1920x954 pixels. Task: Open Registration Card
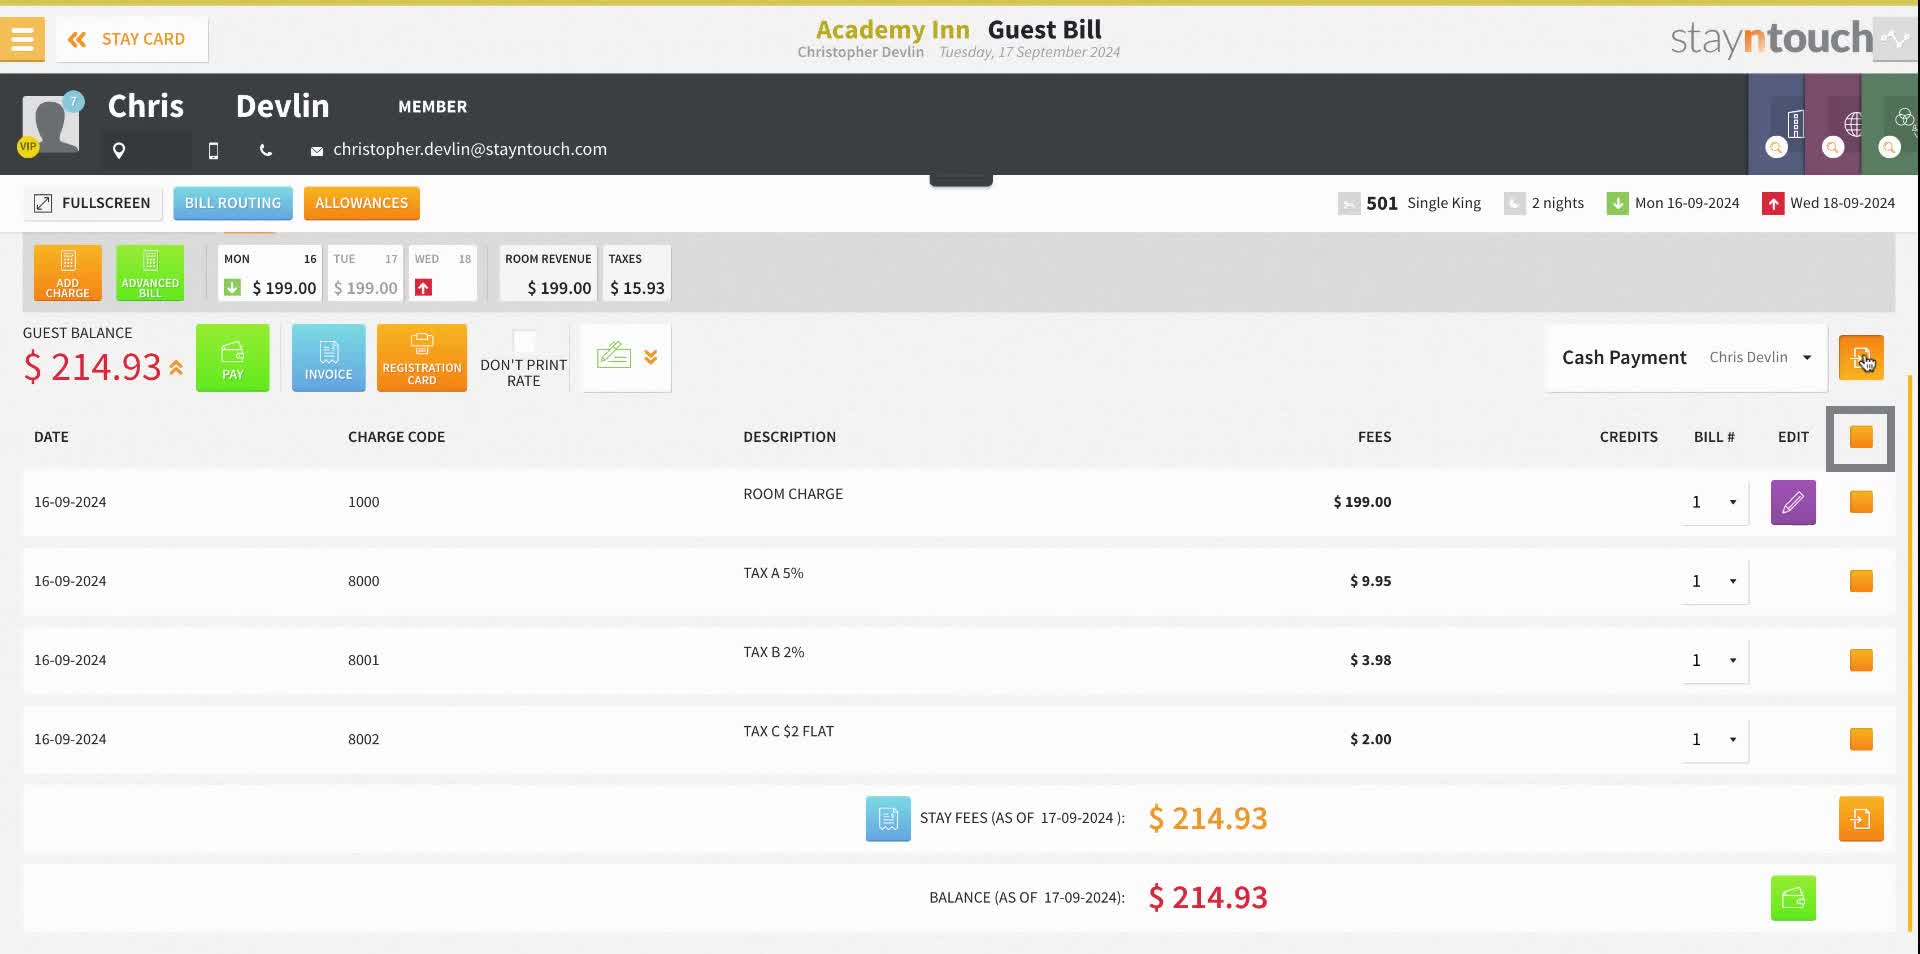[x=422, y=358]
